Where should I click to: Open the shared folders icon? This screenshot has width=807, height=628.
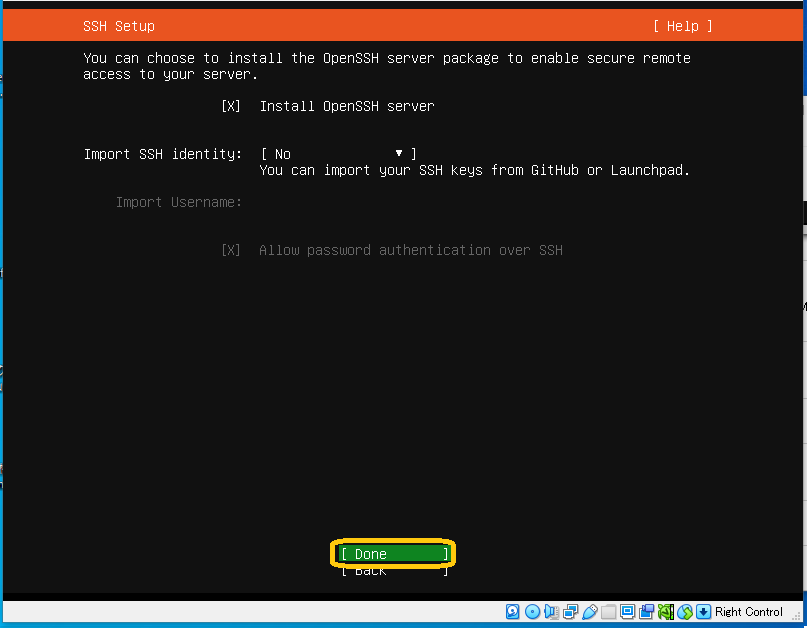tap(608, 612)
